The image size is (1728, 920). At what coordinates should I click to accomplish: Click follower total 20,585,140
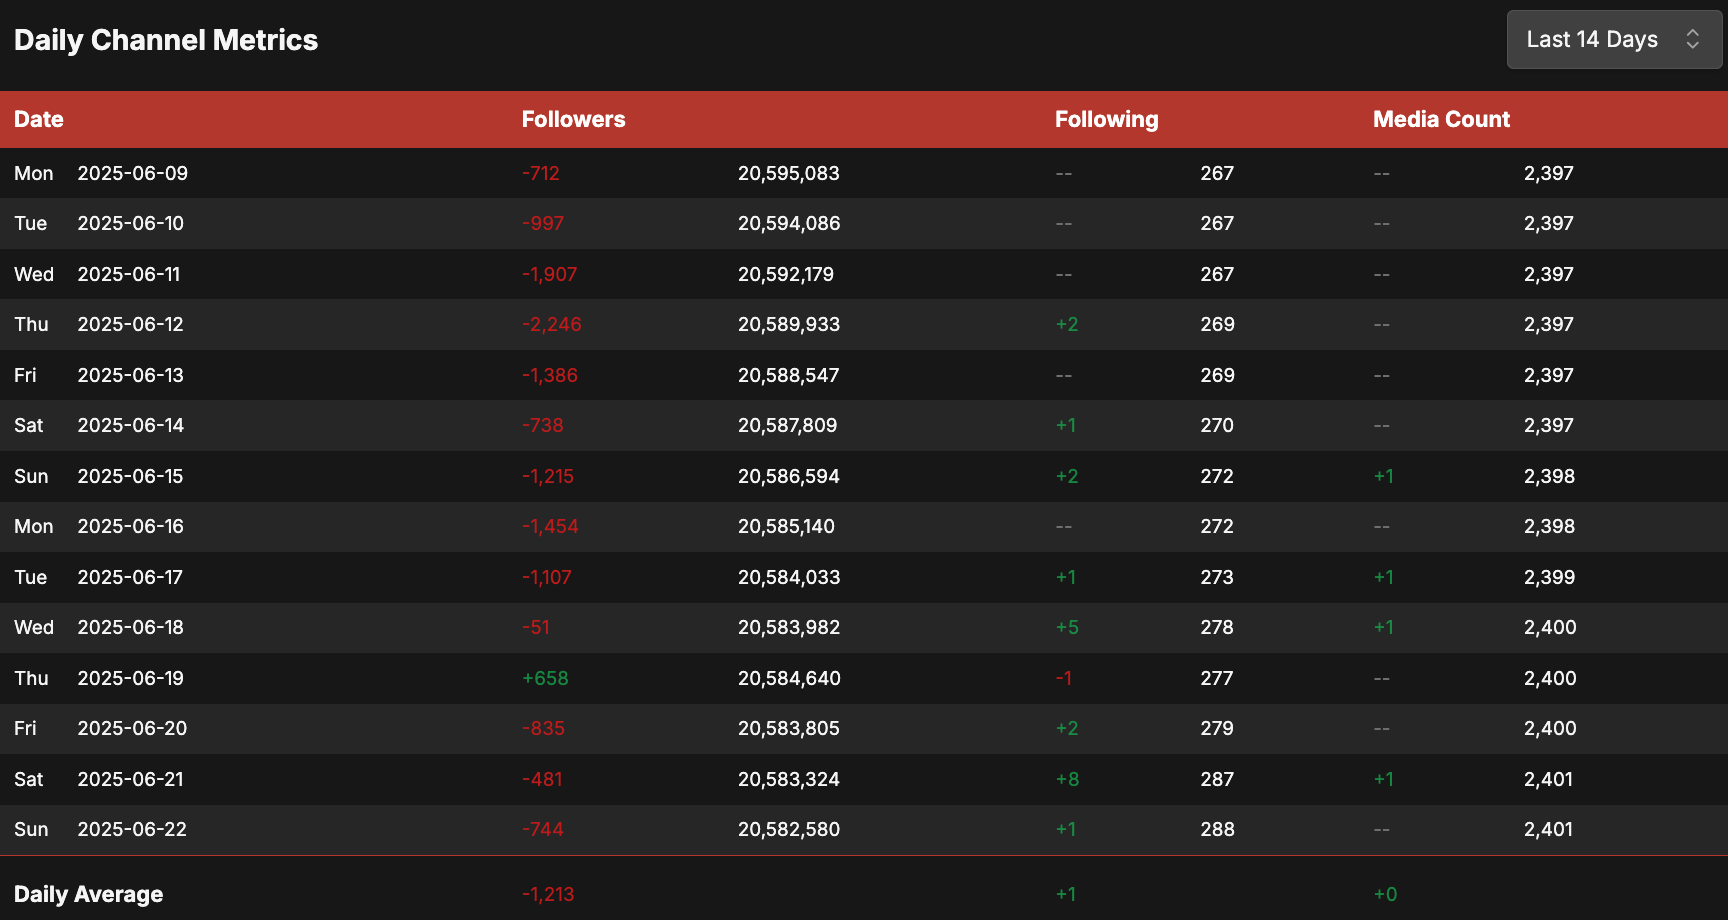pyautogui.click(x=787, y=527)
